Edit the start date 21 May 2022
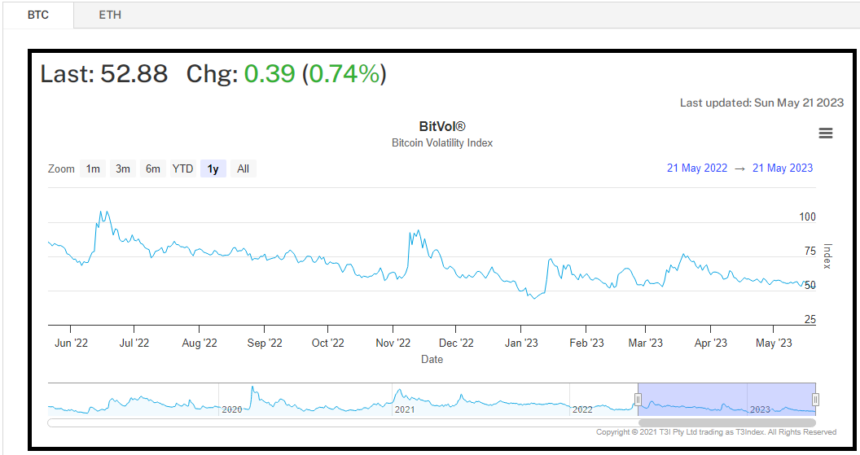The height and width of the screenshot is (455, 860). pyautogui.click(x=696, y=169)
